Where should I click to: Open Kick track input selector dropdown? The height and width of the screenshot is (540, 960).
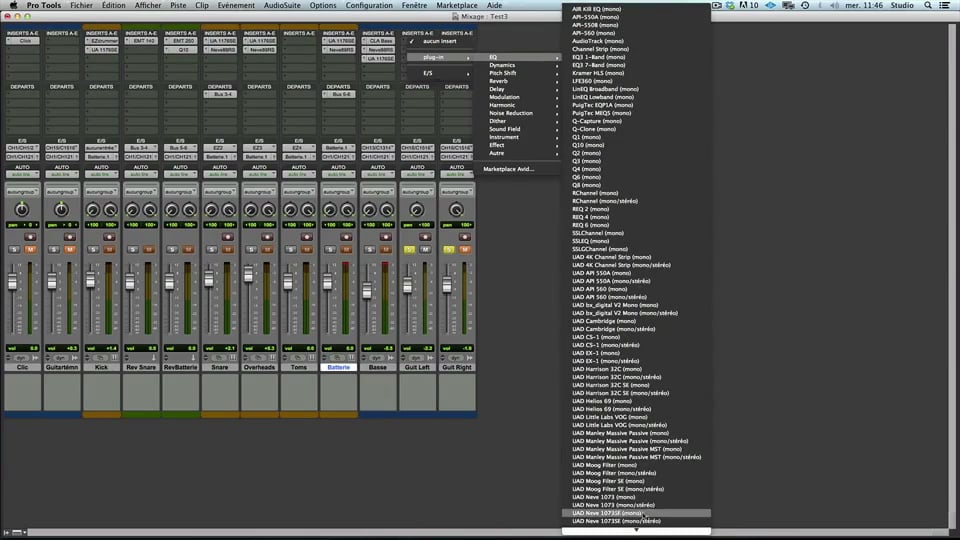[101, 148]
